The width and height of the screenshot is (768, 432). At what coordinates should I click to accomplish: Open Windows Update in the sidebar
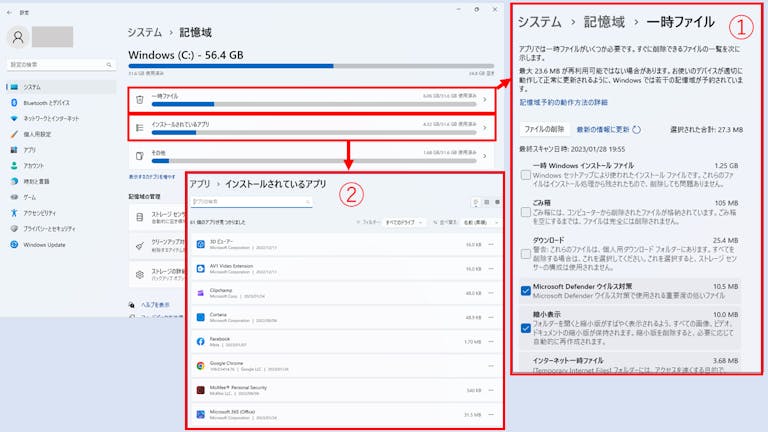pos(44,244)
